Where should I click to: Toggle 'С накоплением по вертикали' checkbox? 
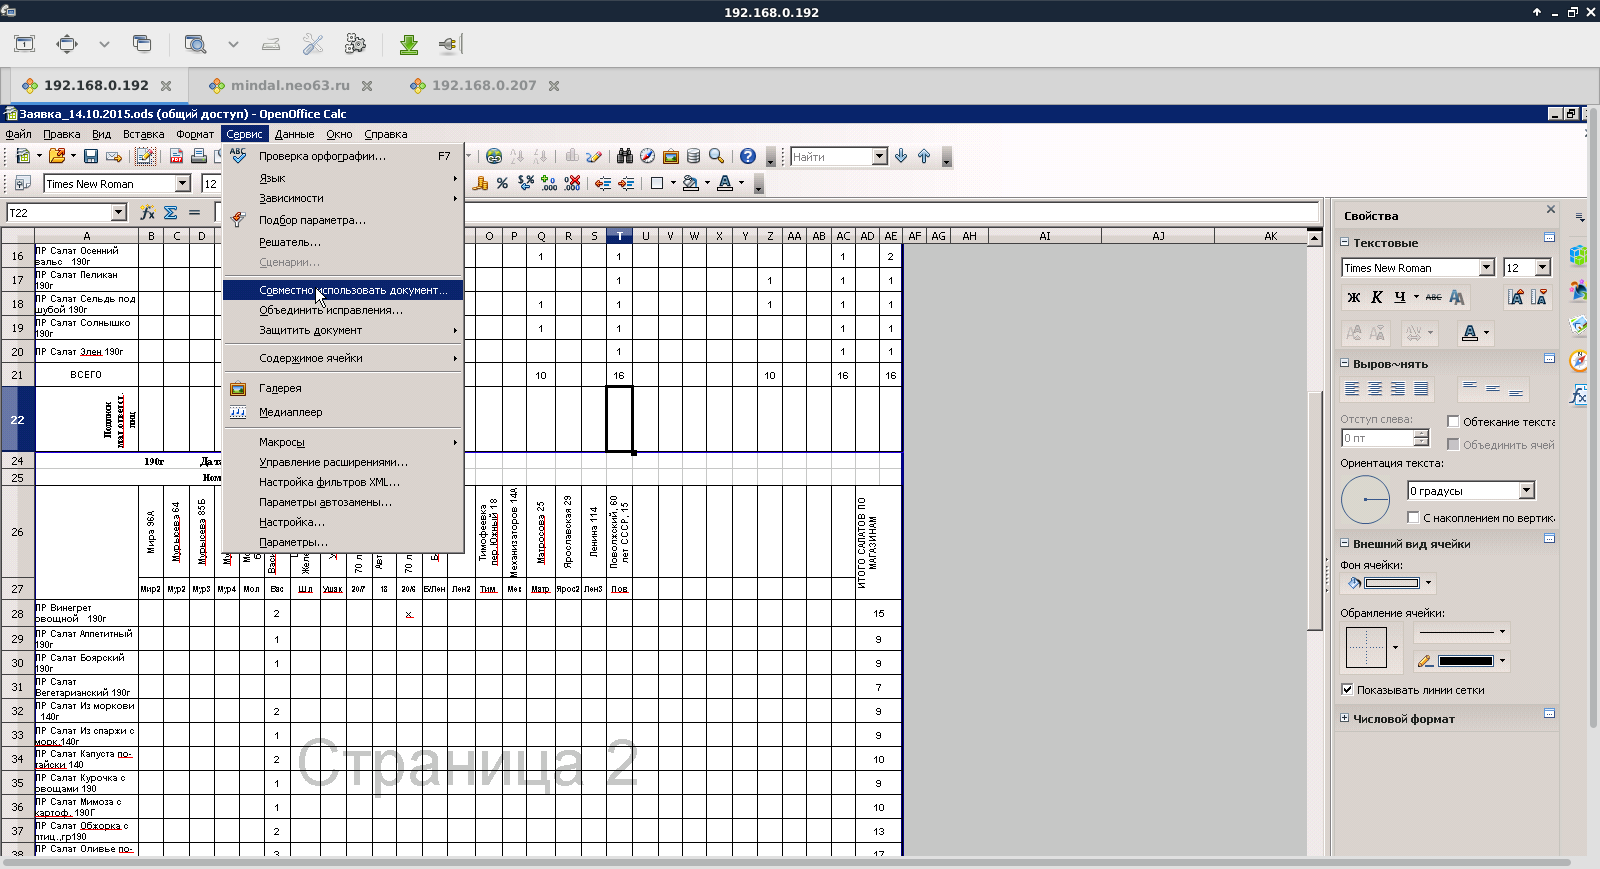point(1413,518)
